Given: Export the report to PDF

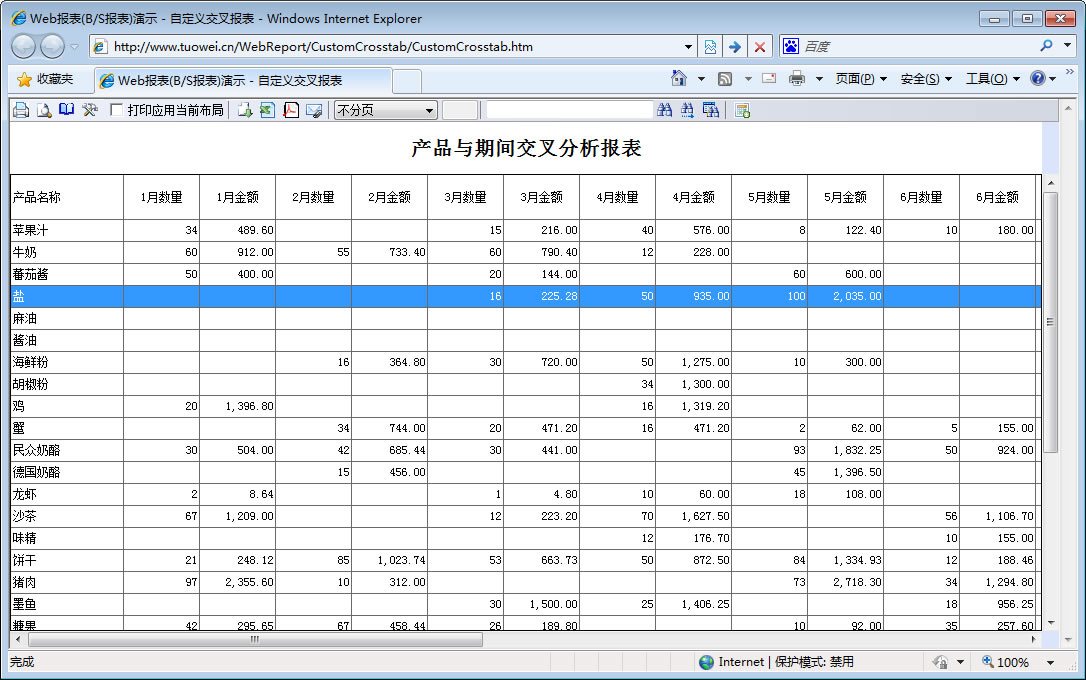Looking at the screenshot, I should point(291,110).
